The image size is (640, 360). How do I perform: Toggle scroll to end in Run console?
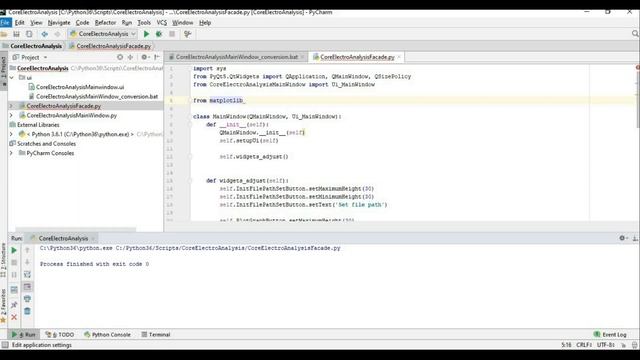pos(27,287)
